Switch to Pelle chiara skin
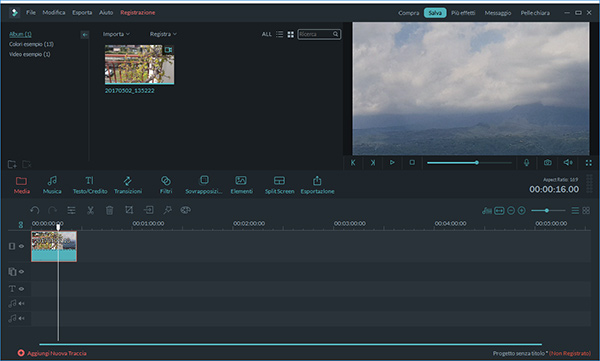This screenshot has width=600, height=361. point(535,13)
